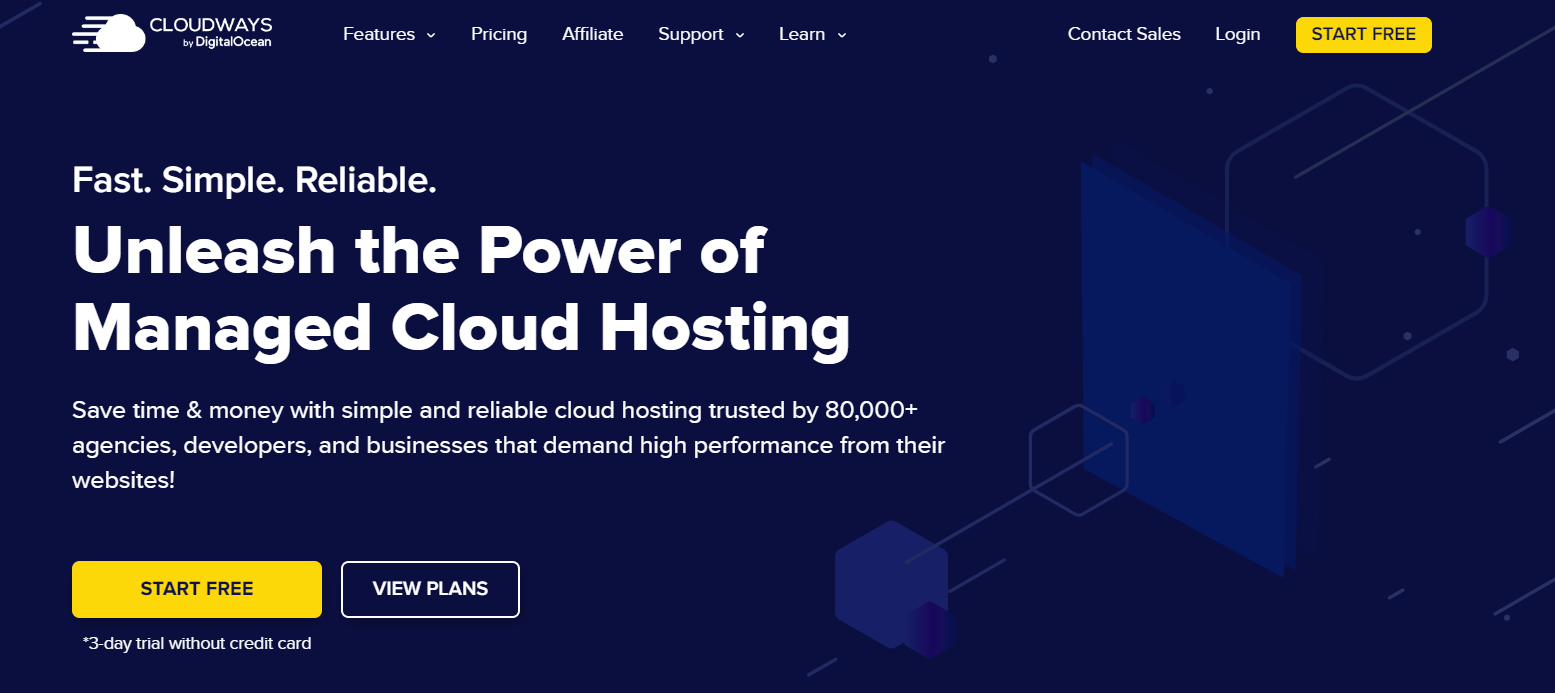The image size is (1555, 693).
Task: Click the blue layered panel illustration
Action: [1190, 360]
